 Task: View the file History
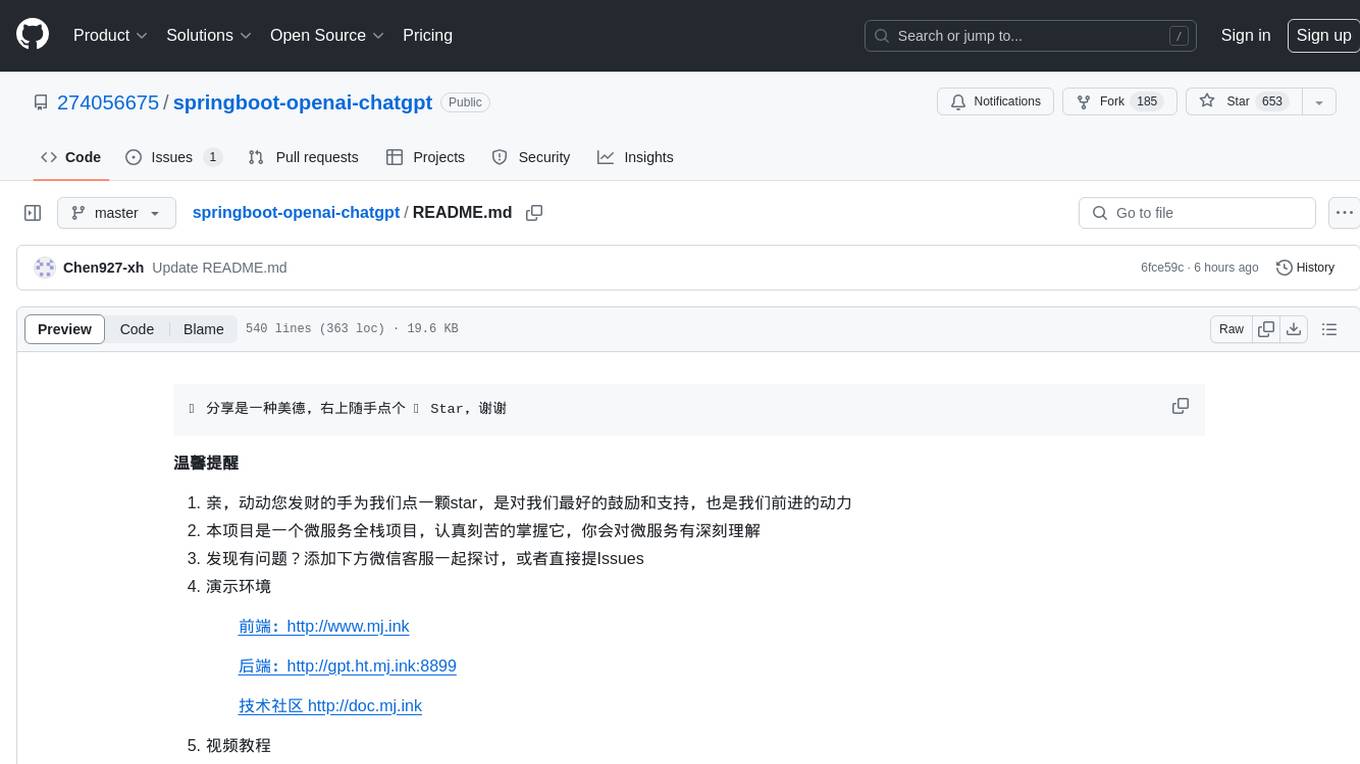1306,268
